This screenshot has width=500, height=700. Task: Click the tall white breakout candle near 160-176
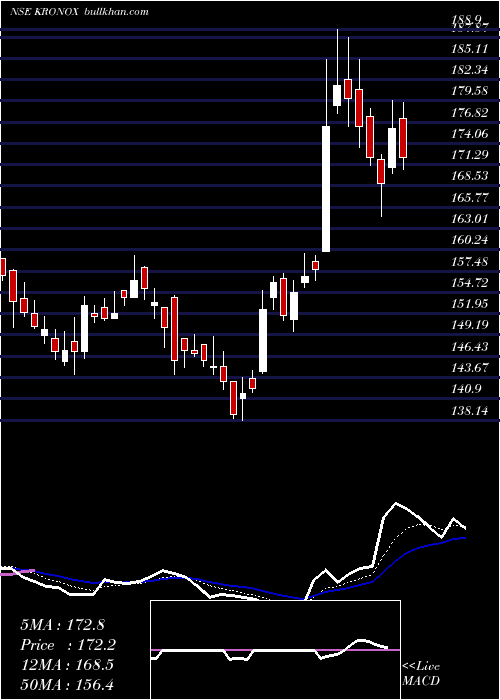click(x=326, y=188)
